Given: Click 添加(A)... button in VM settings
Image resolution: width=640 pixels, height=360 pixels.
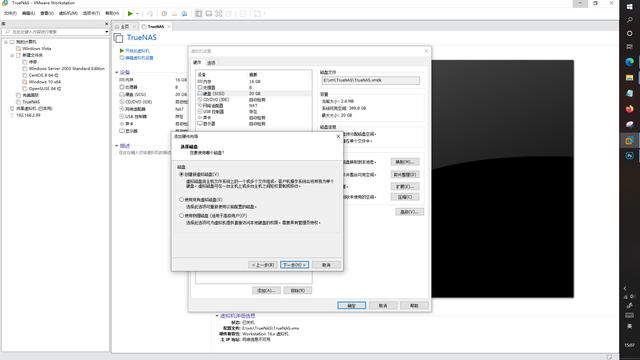Looking at the screenshot, I should (266, 291).
